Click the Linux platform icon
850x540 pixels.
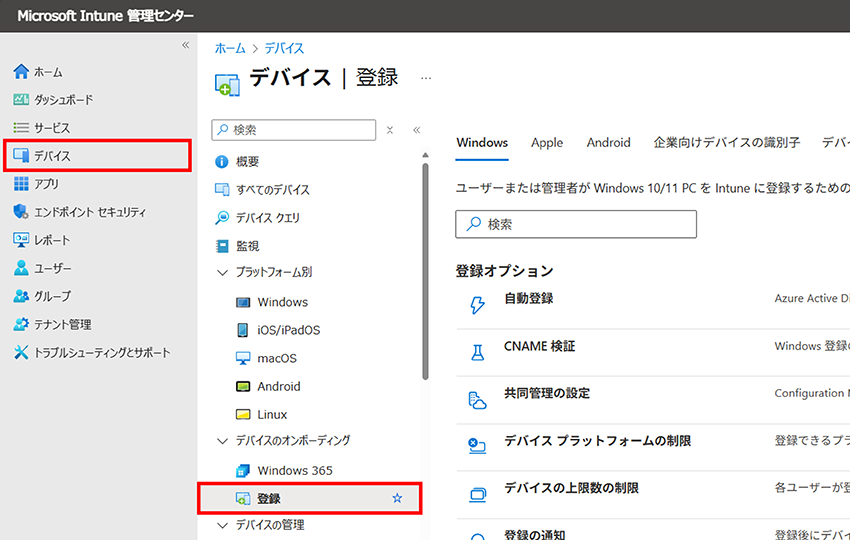pos(243,414)
